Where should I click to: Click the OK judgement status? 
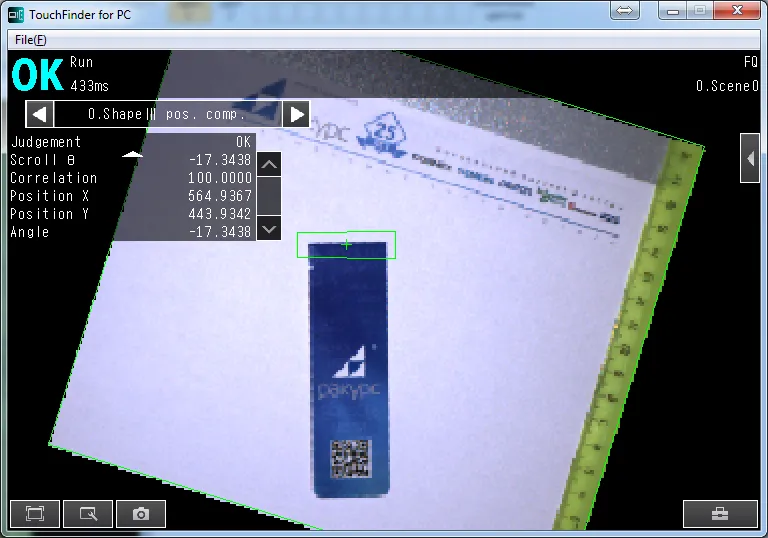[x=38, y=75]
